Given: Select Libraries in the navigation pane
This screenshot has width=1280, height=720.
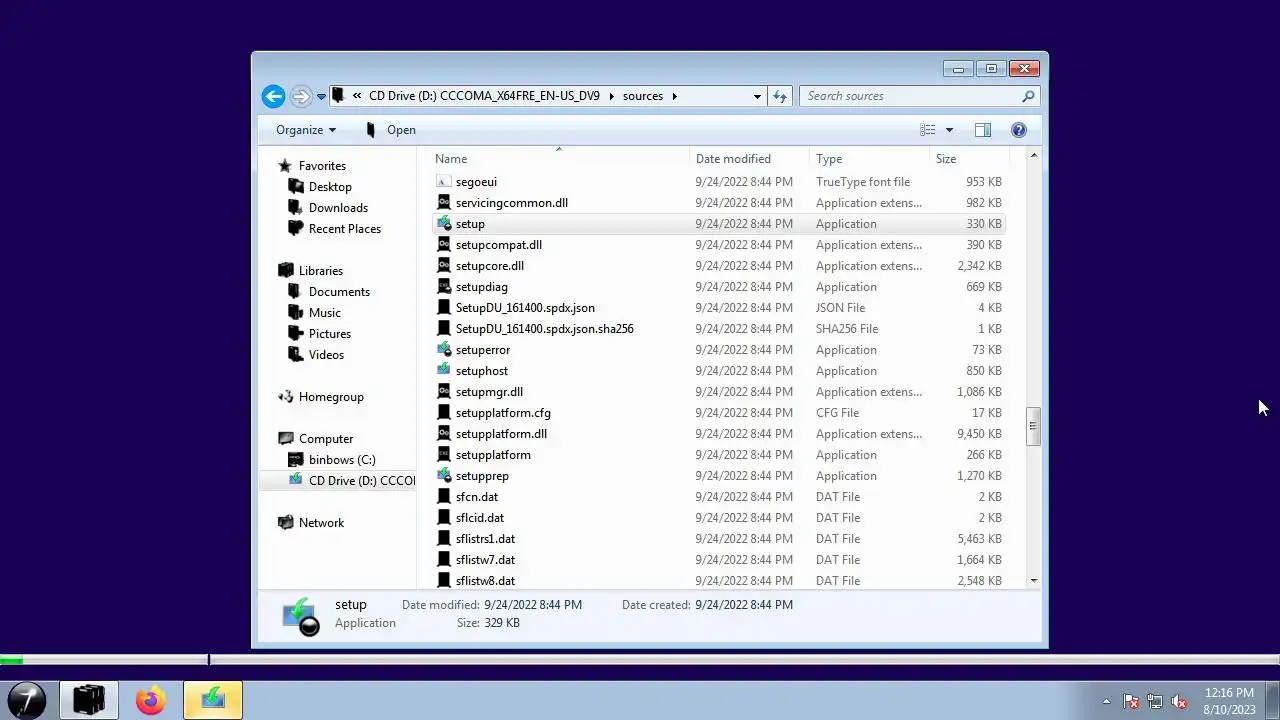Looking at the screenshot, I should pos(320,271).
